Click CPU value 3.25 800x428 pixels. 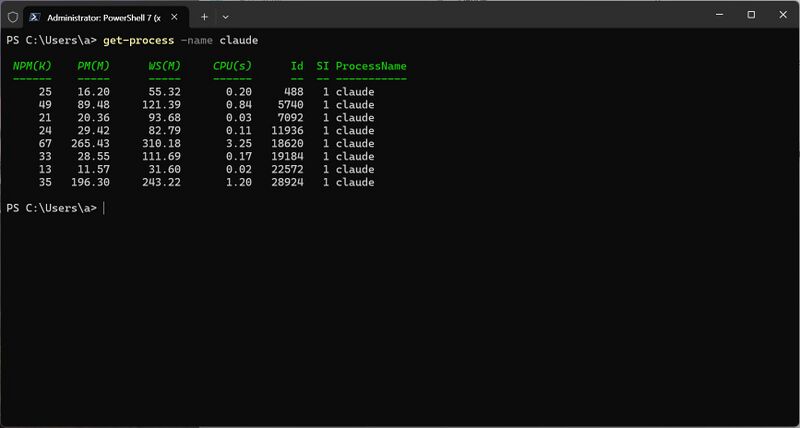click(x=239, y=143)
